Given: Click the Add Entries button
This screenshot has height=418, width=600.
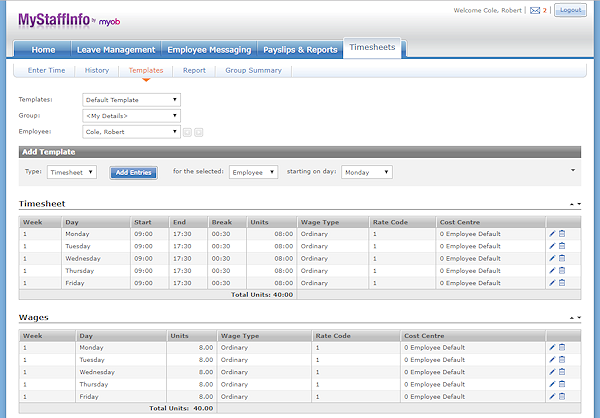Looking at the screenshot, I should pos(133,172).
